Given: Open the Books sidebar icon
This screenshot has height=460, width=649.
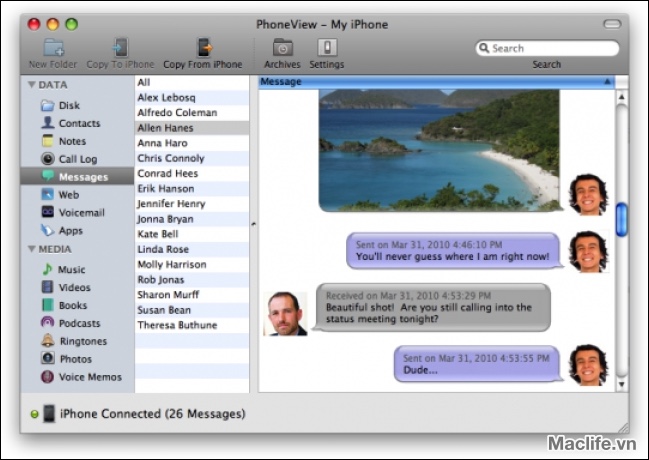Looking at the screenshot, I should tap(48, 305).
